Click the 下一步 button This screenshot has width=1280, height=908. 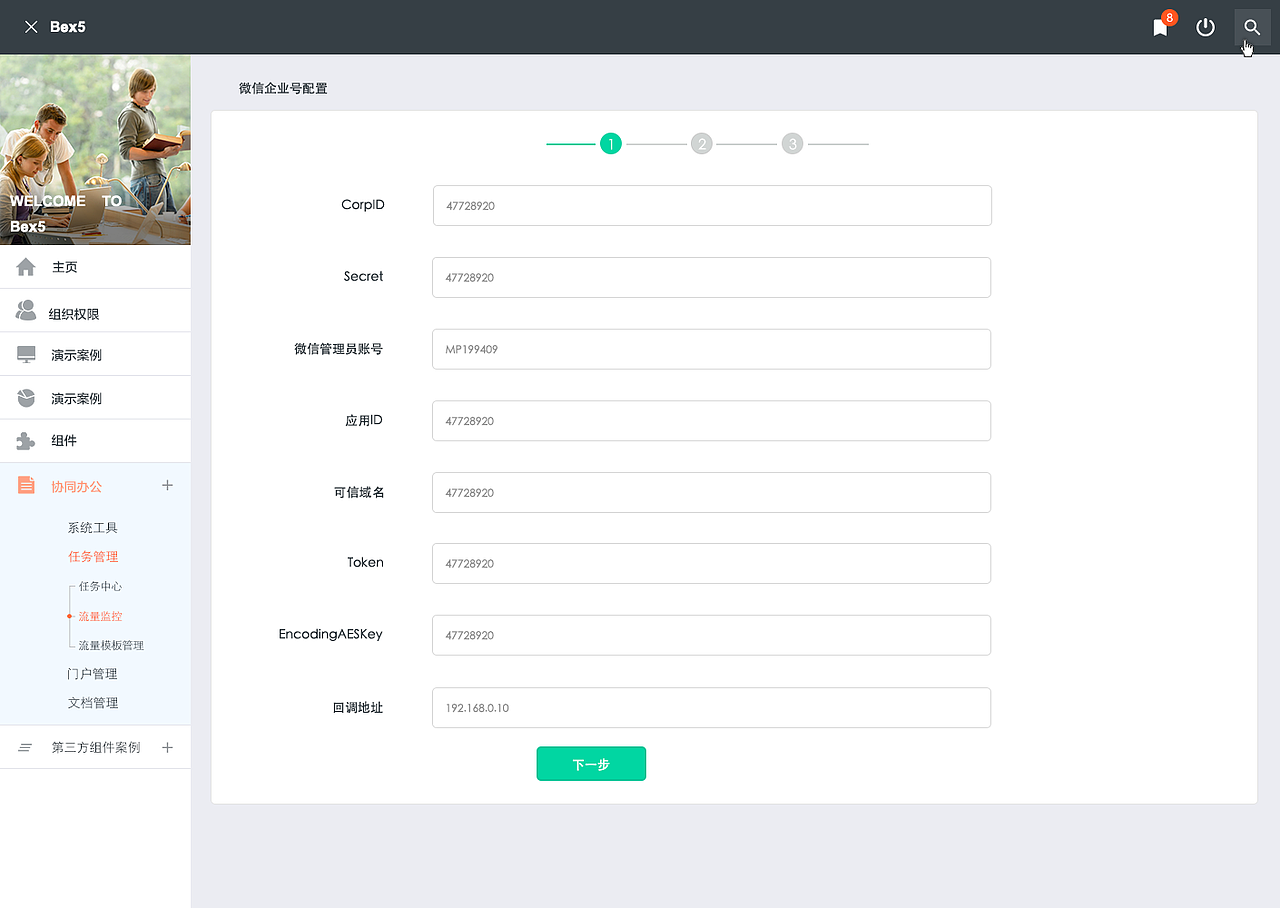coord(591,764)
